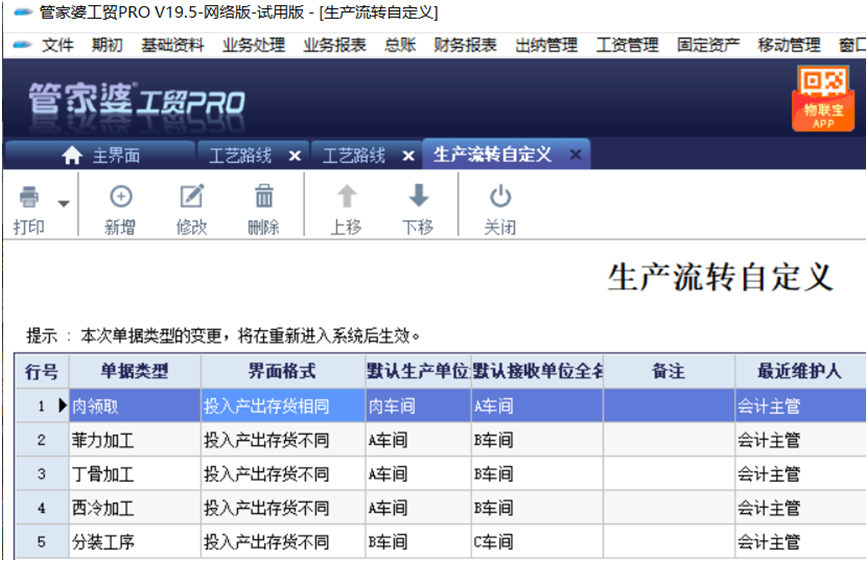Click row number 4 cell
The height and width of the screenshot is (562, 868).
pyautogui.click(x=42, y=508)
